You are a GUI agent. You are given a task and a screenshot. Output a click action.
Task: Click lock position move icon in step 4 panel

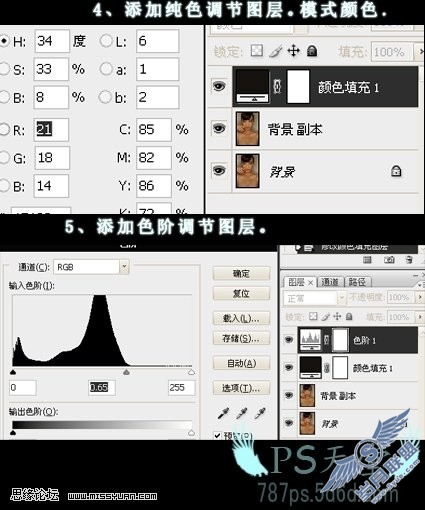coord(293,51)
